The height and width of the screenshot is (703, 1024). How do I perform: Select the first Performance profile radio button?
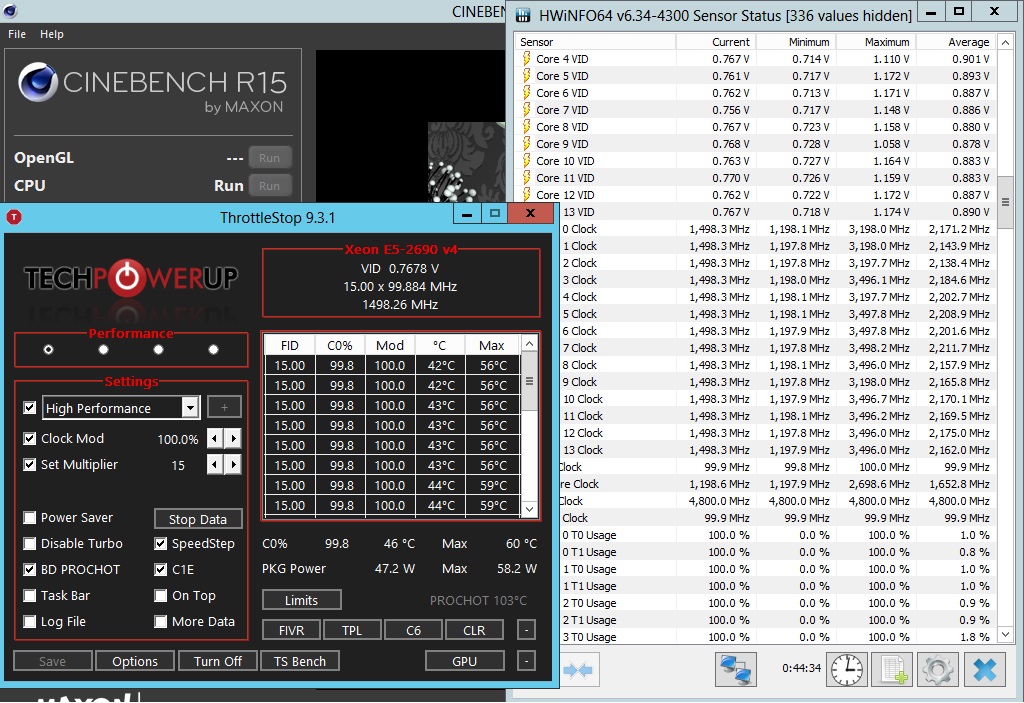pyautogui.click(x=48, y=350)
